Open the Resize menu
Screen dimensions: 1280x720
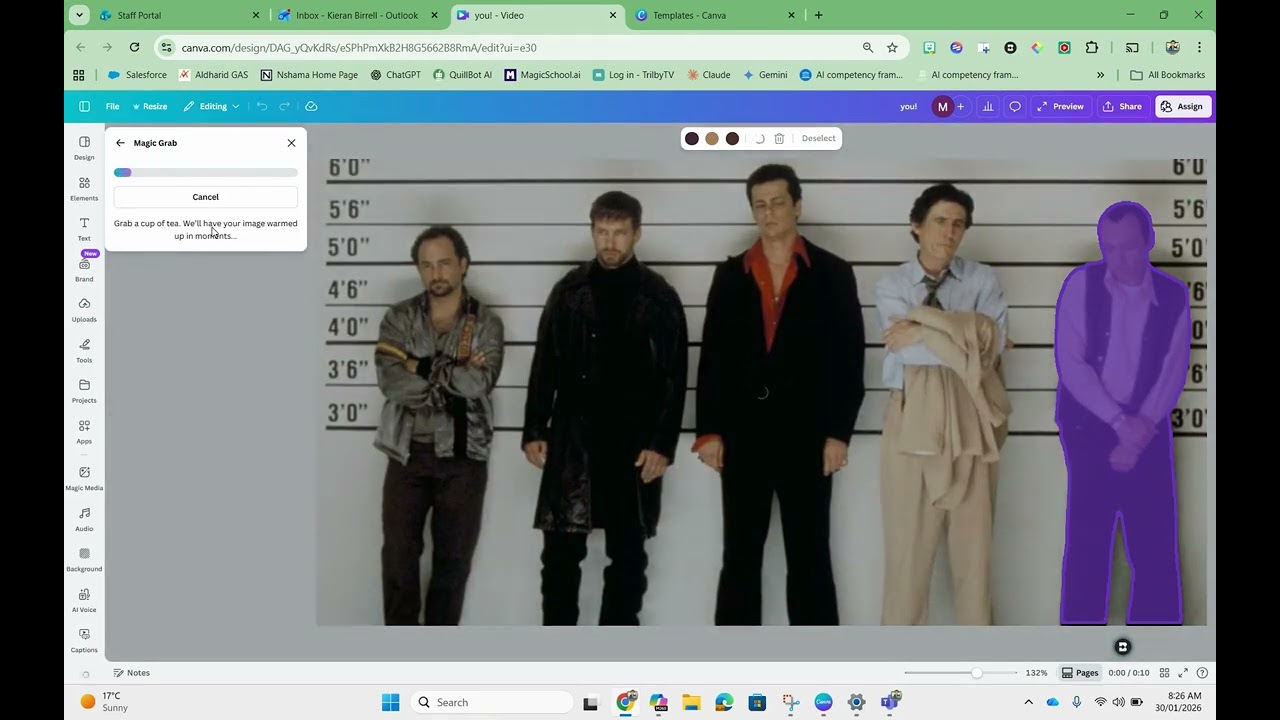(150, 106)
